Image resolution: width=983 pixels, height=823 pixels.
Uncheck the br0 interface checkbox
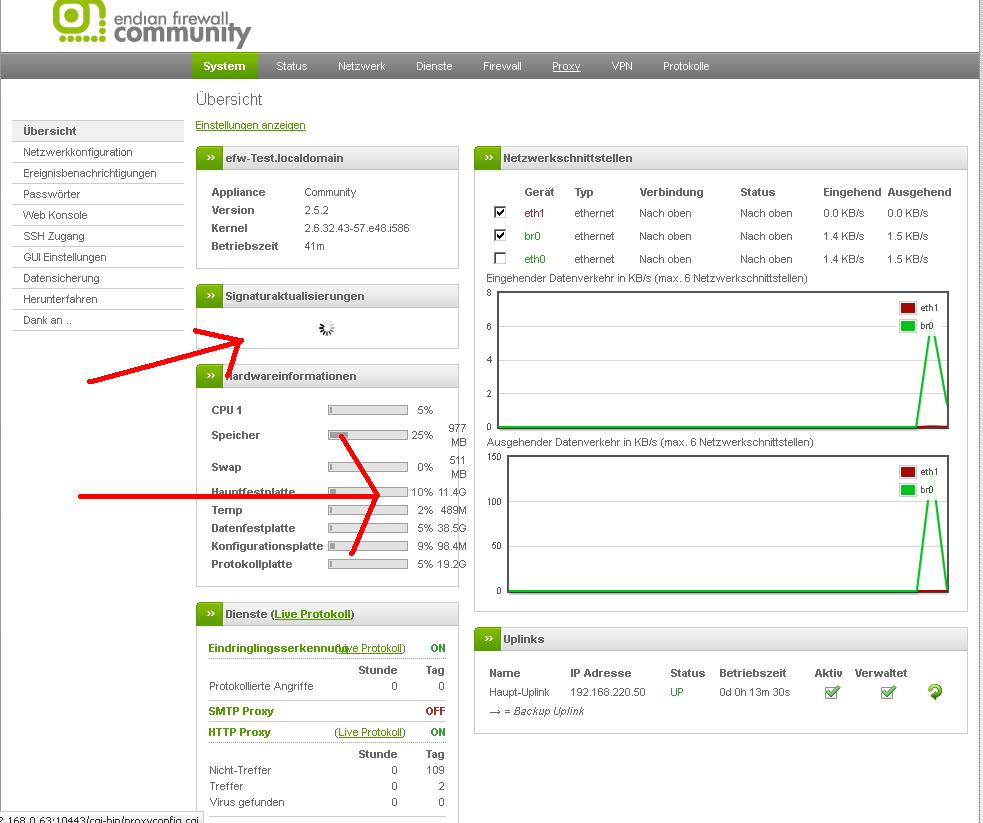pyautogui.click(x=500, y=236)
